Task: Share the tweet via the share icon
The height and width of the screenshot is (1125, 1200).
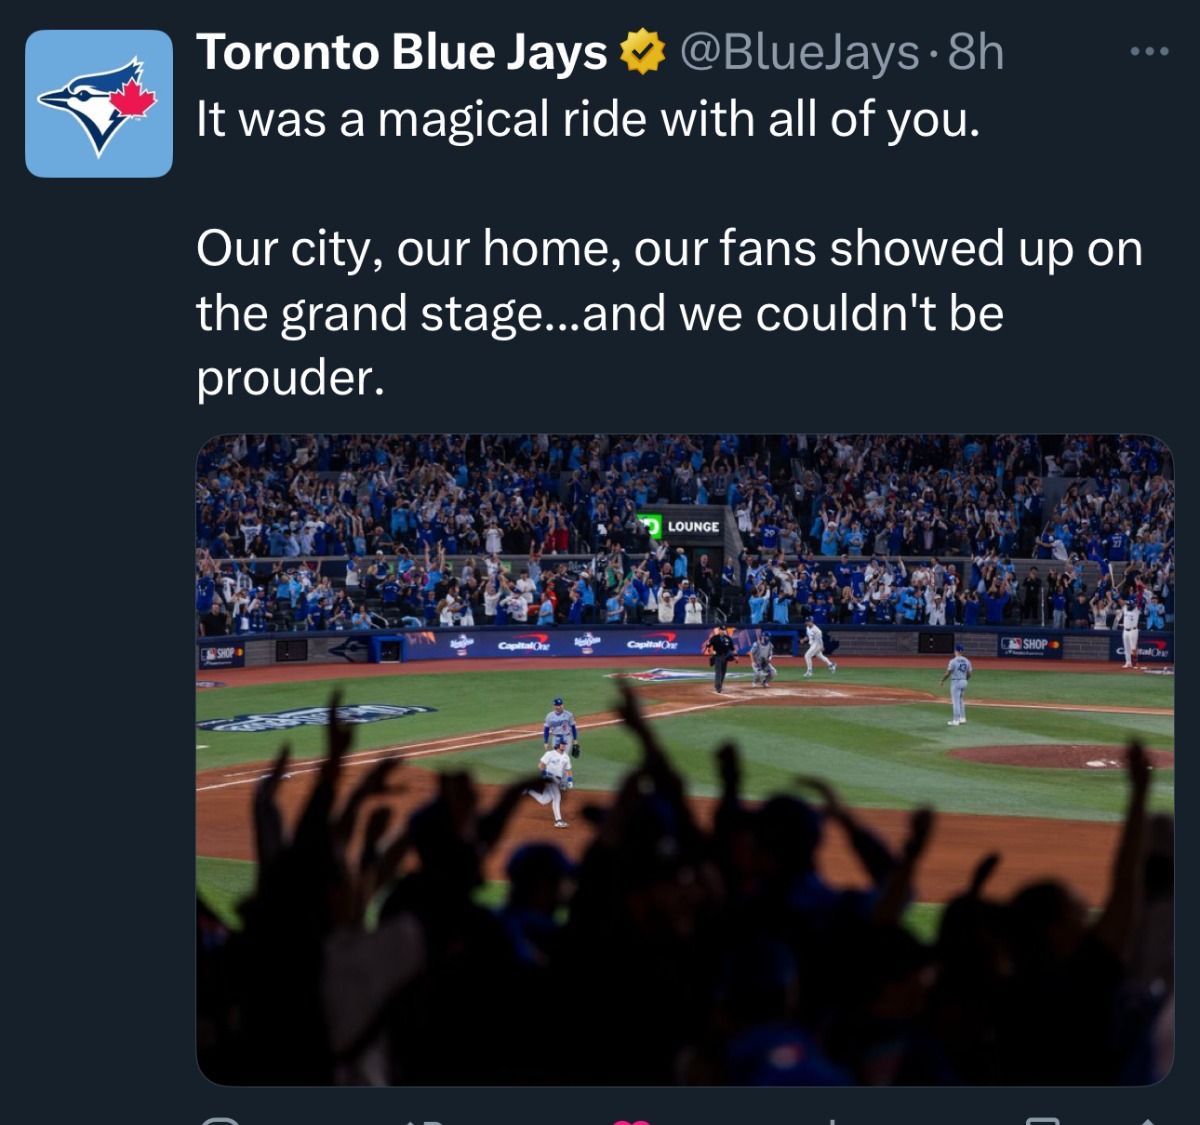Action: [1147, 1121]
